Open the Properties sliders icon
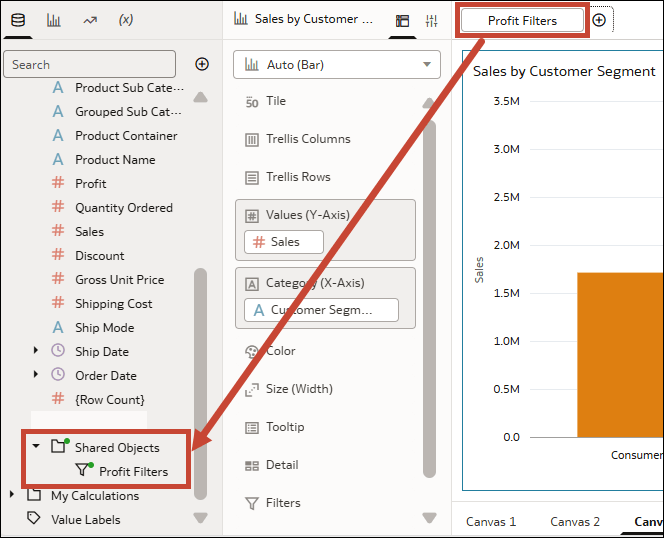 pos(432,21)
